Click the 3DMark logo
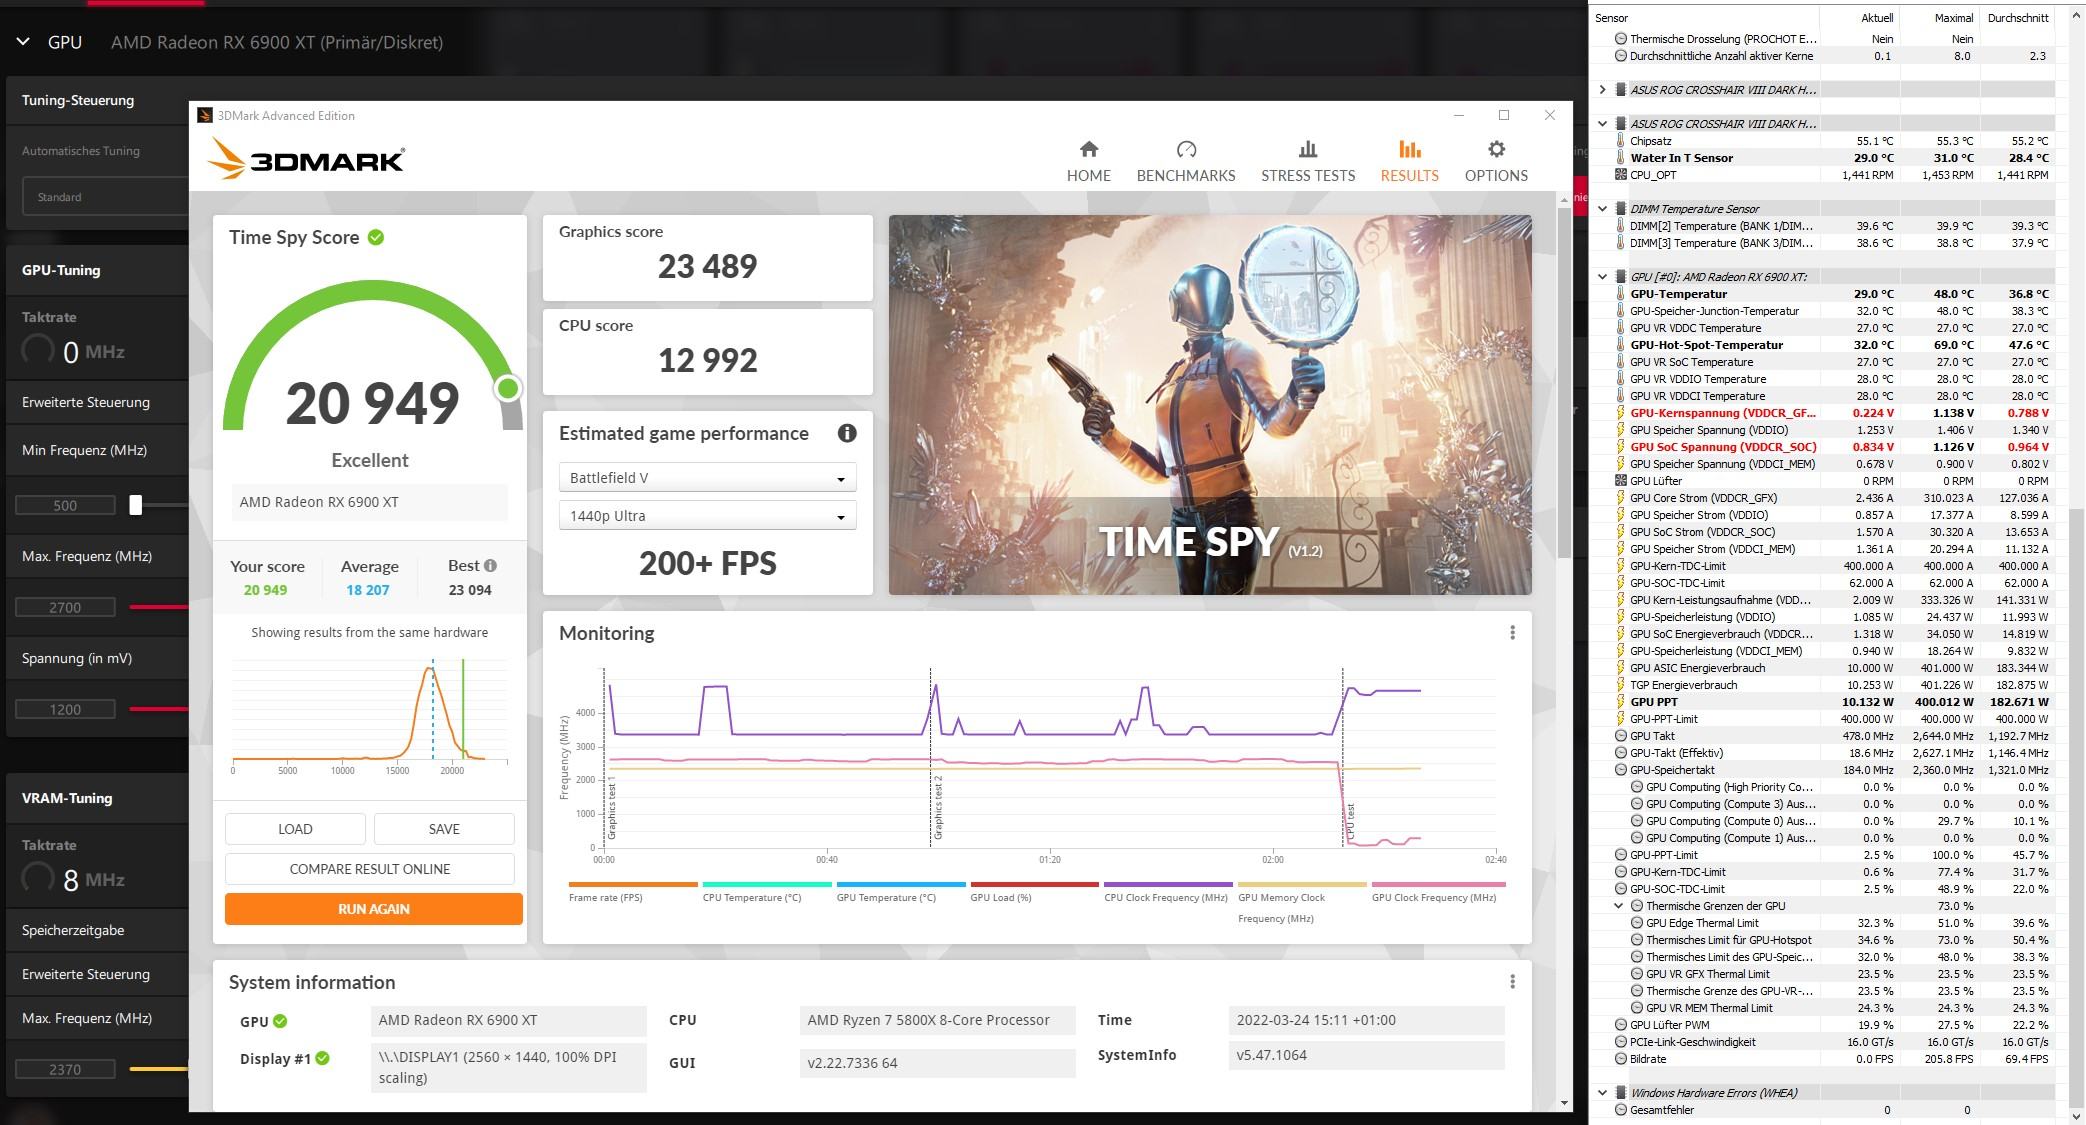Viewport: 2086px width, 1125px height. (306, 158)
